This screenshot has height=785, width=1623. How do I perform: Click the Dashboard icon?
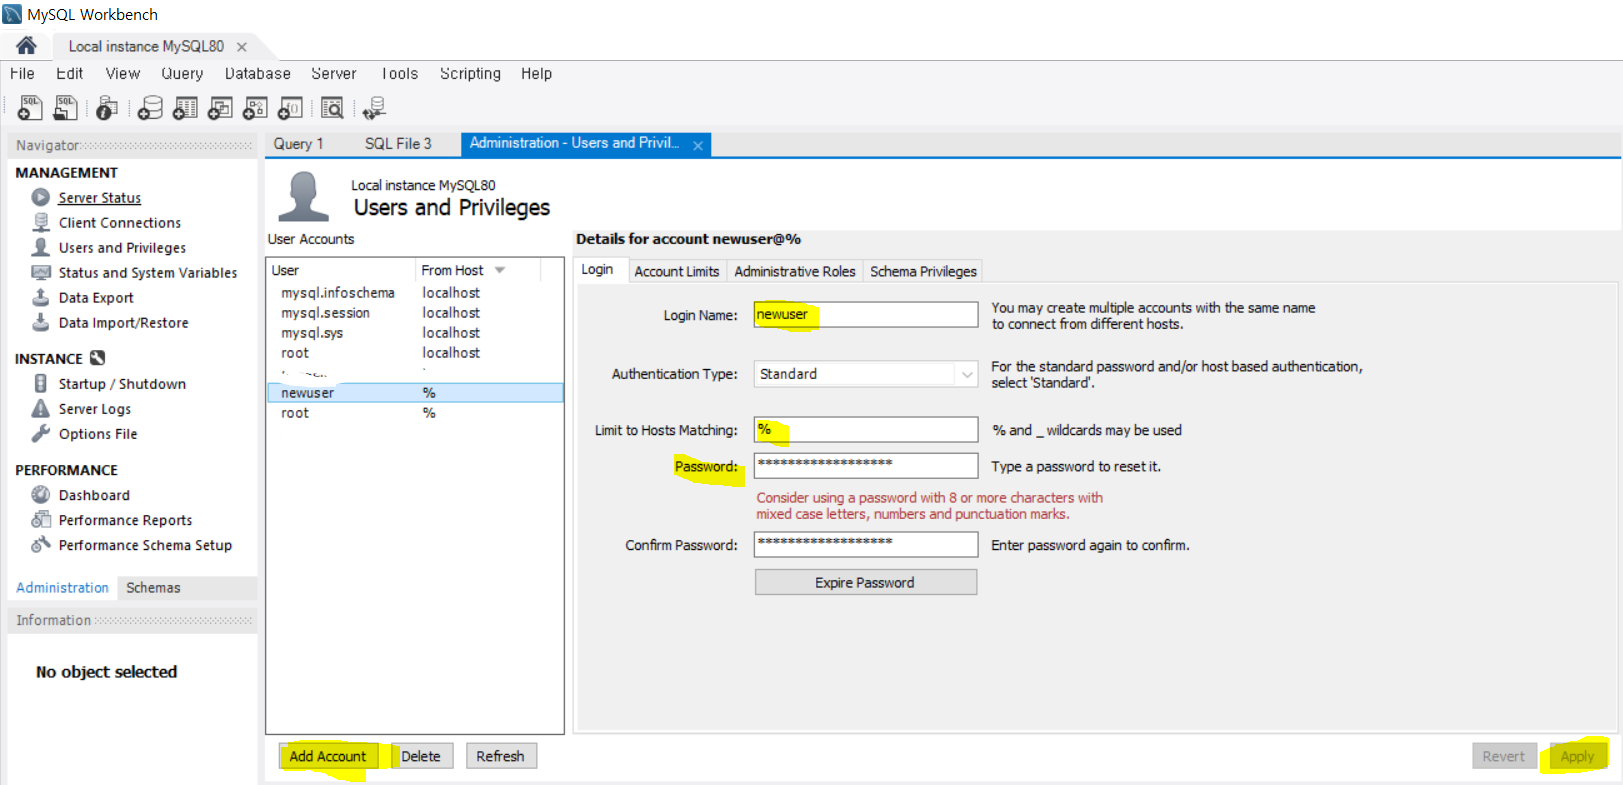[x=41, y=494]
